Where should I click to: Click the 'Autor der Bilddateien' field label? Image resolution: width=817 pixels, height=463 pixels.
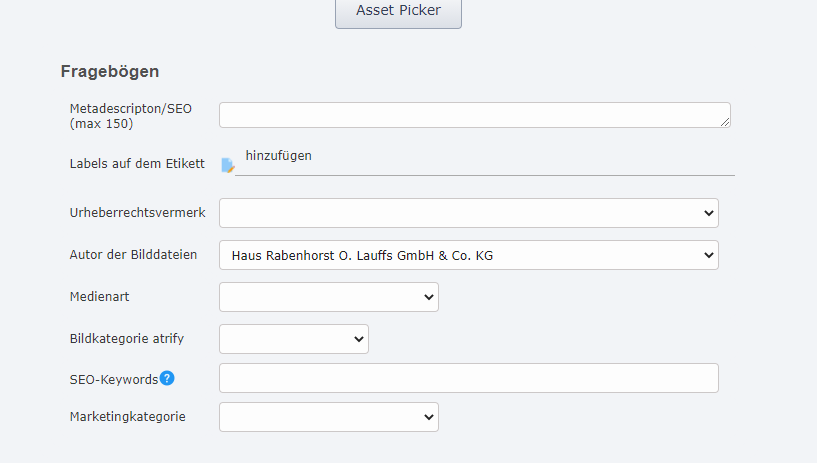pos(133,255)
